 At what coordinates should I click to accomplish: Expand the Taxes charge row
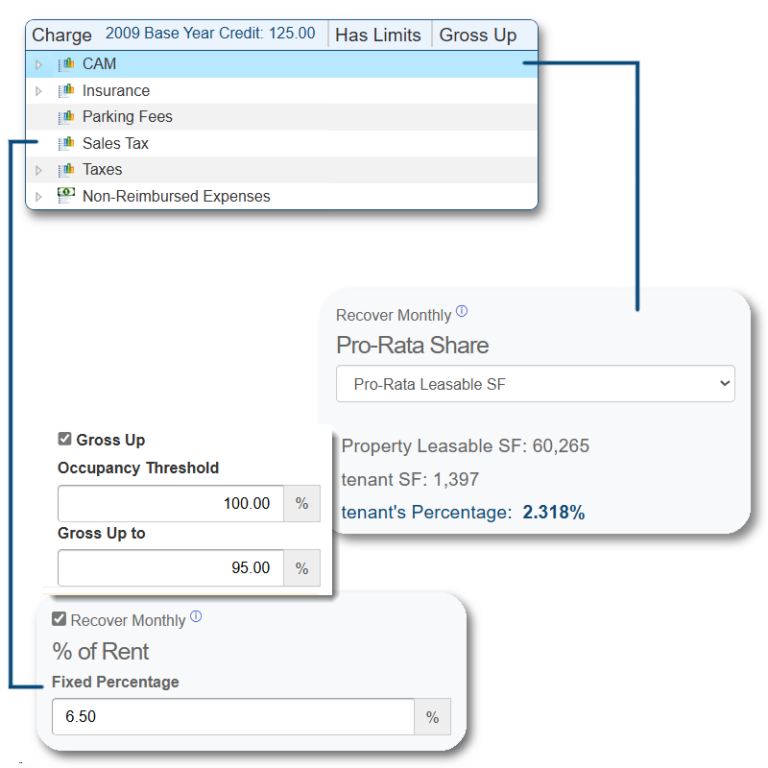coord(39,170)
